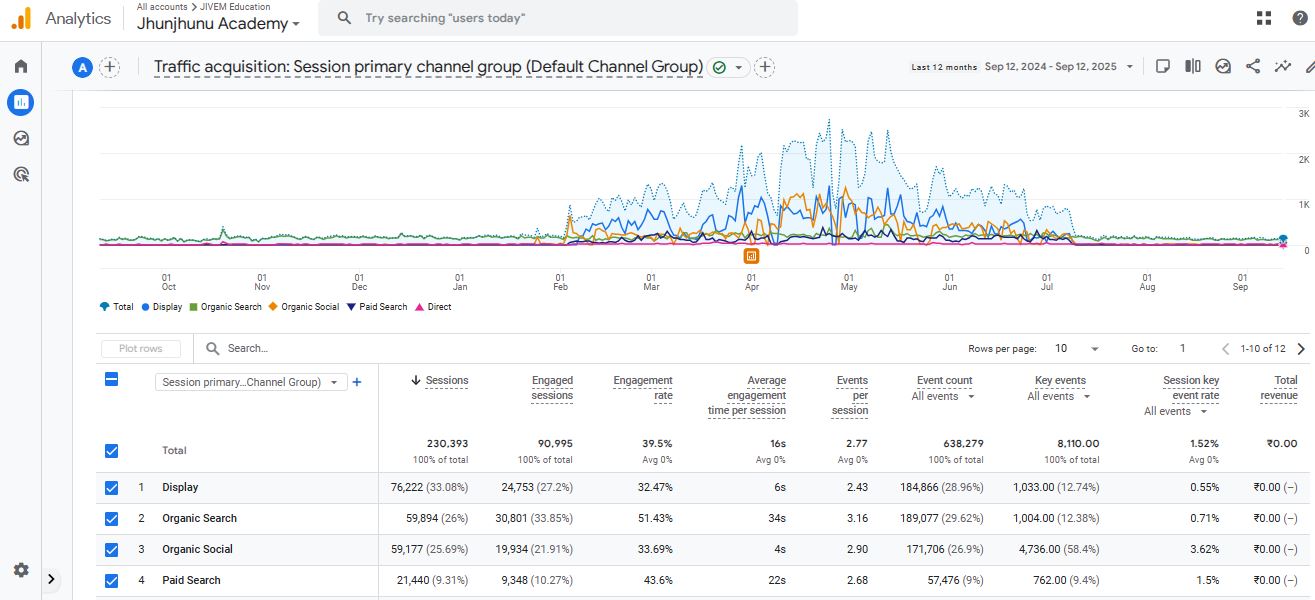Screen dimensions: 1315x600
Task: Uncheck the Organic Social row checkbox
Action: click(111, 550)
